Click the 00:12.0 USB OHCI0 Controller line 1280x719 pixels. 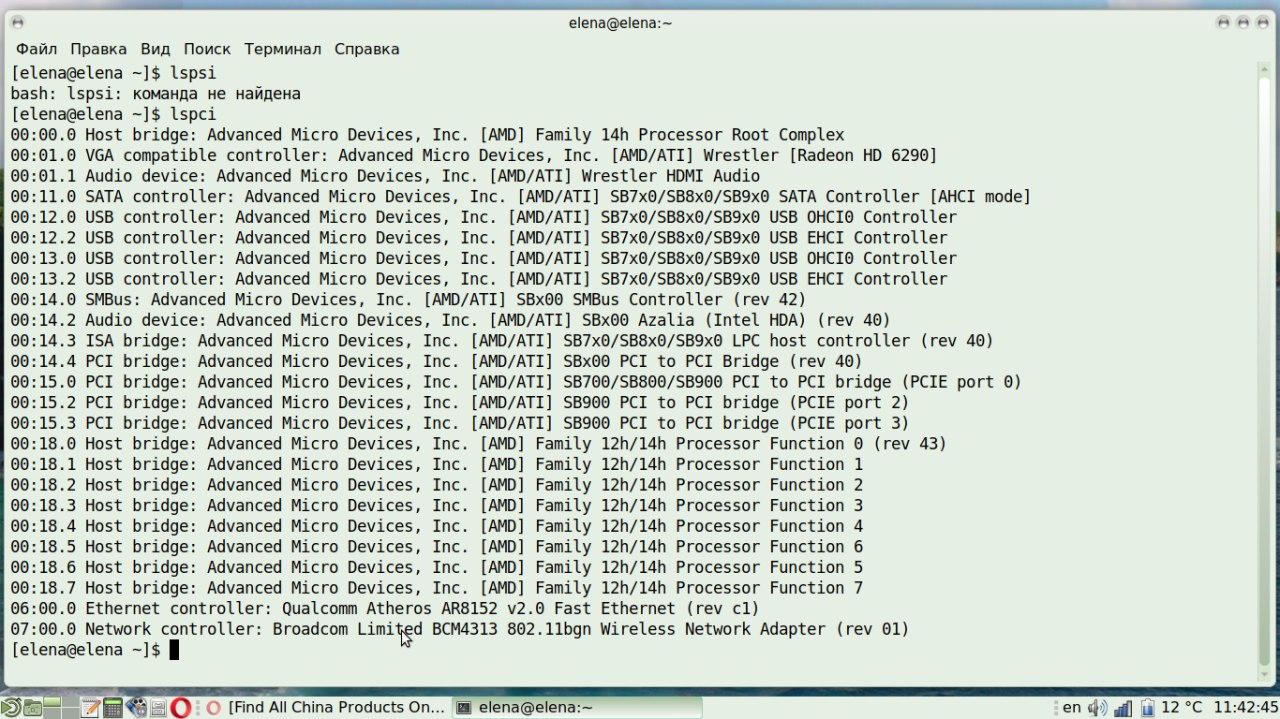coord(483,217)
